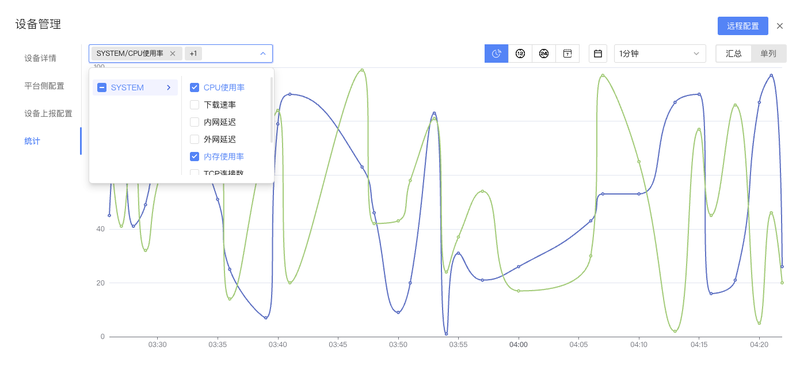Select the 24-hour time range icon
Screen dimensions: 800x381
544,54
